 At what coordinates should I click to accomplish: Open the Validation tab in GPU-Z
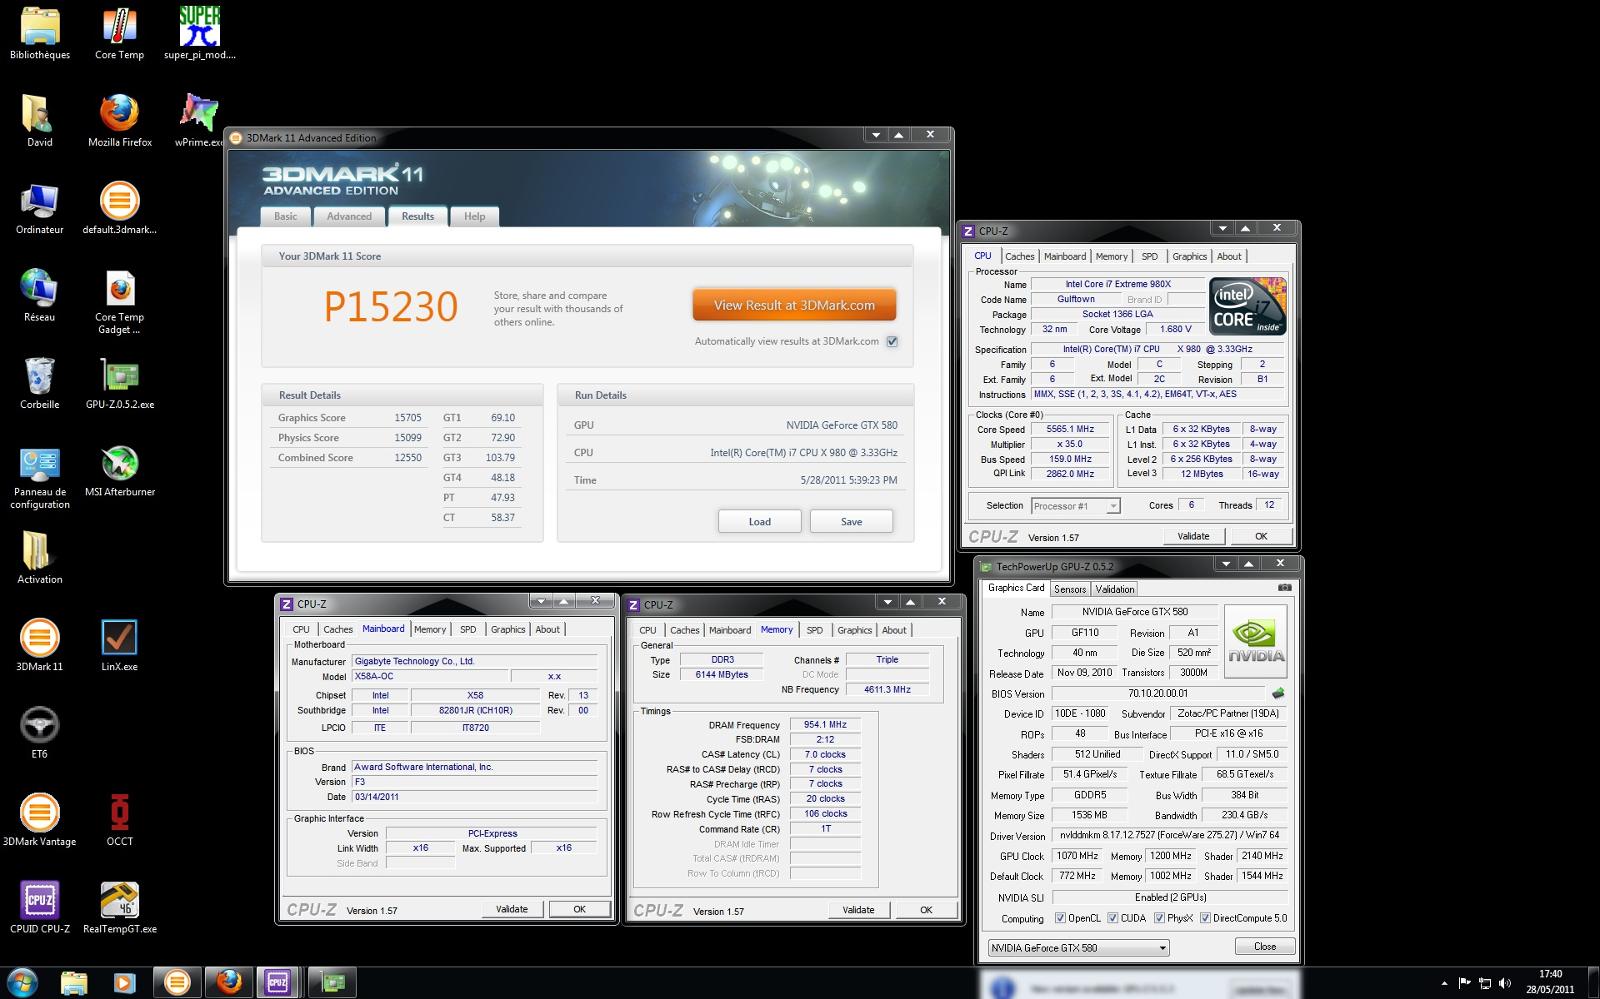1115,589
